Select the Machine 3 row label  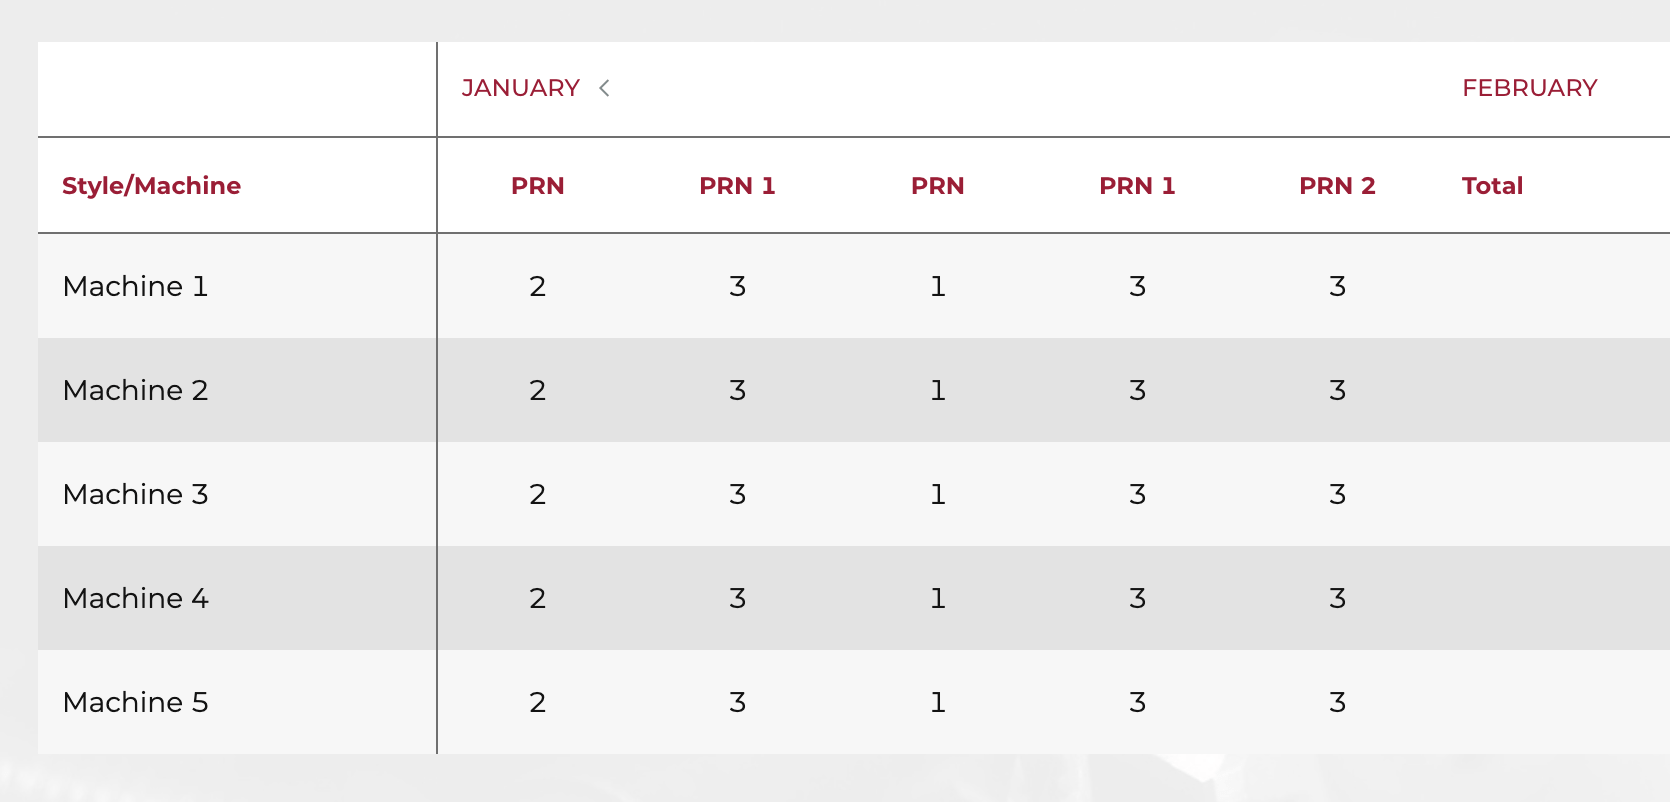point(135,494)
